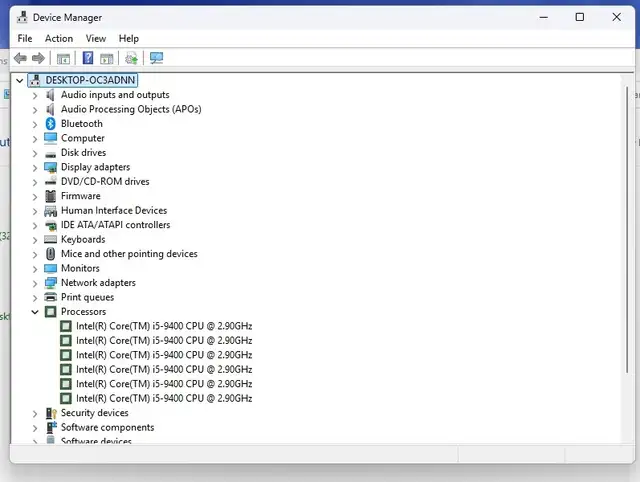Expand the Disk drives node
This screenshot has width=640, height=482.
pyautogui.click(x=35, y=153)
